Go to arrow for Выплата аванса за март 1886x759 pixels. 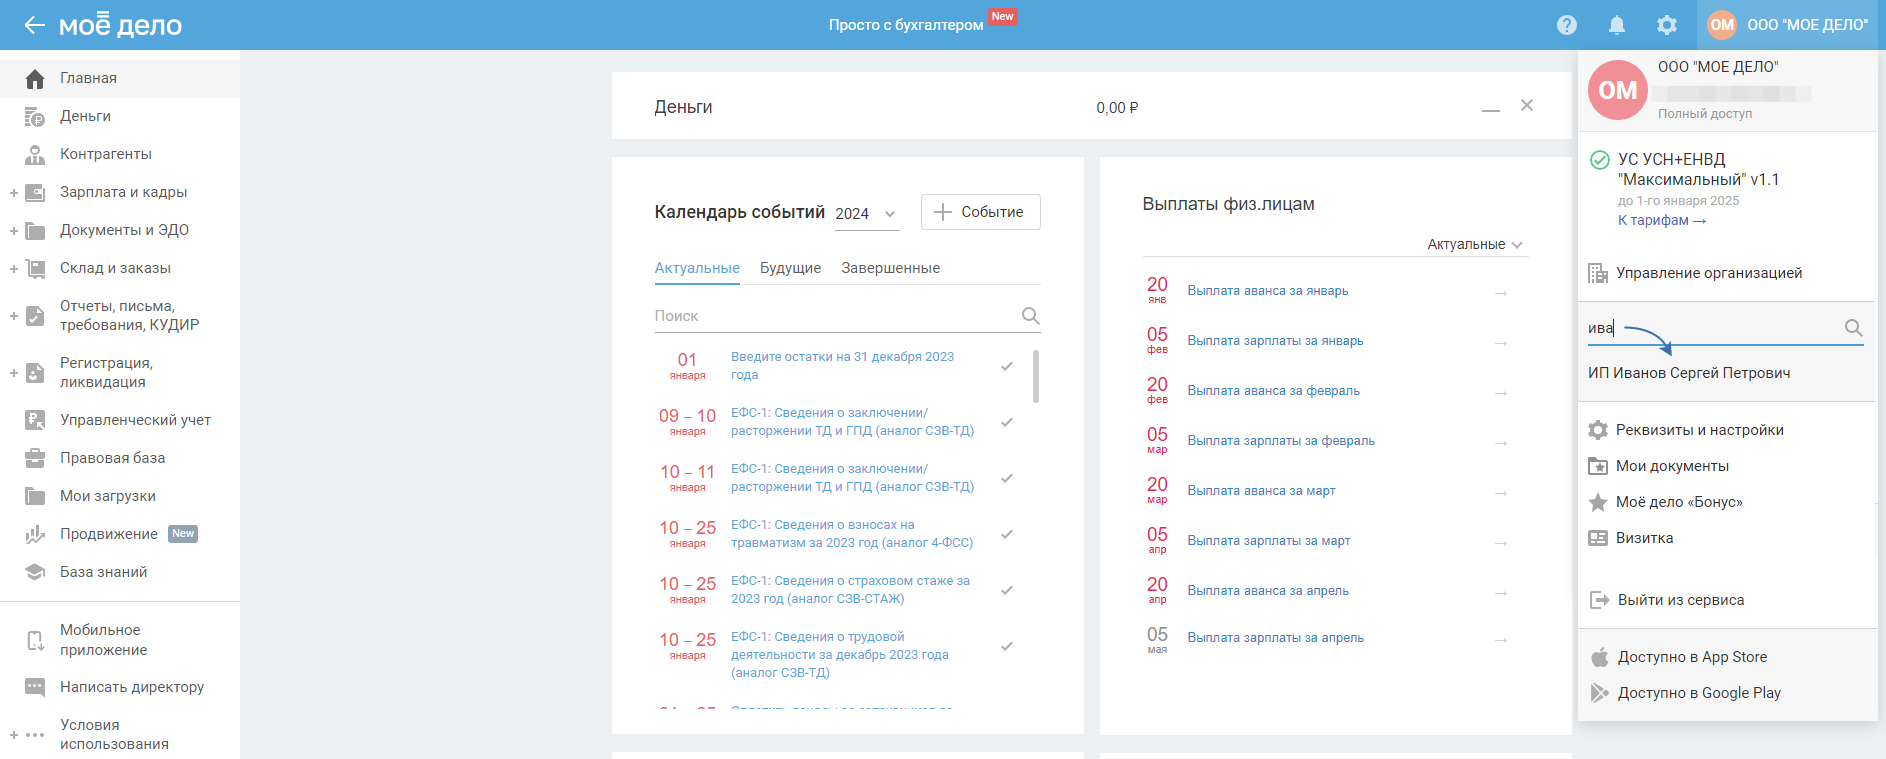pyautogui.click(x=1500, y=493)
